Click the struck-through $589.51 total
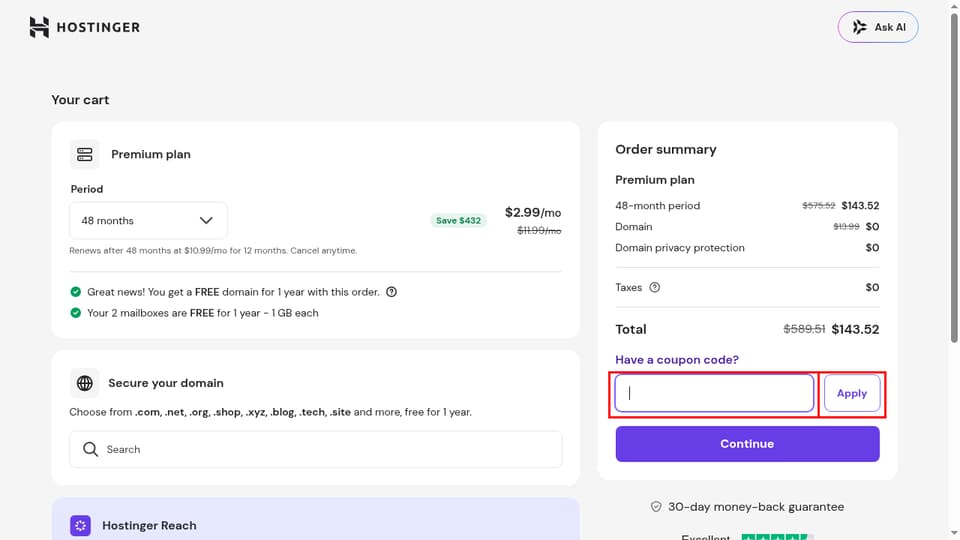 tap(804, 329)
